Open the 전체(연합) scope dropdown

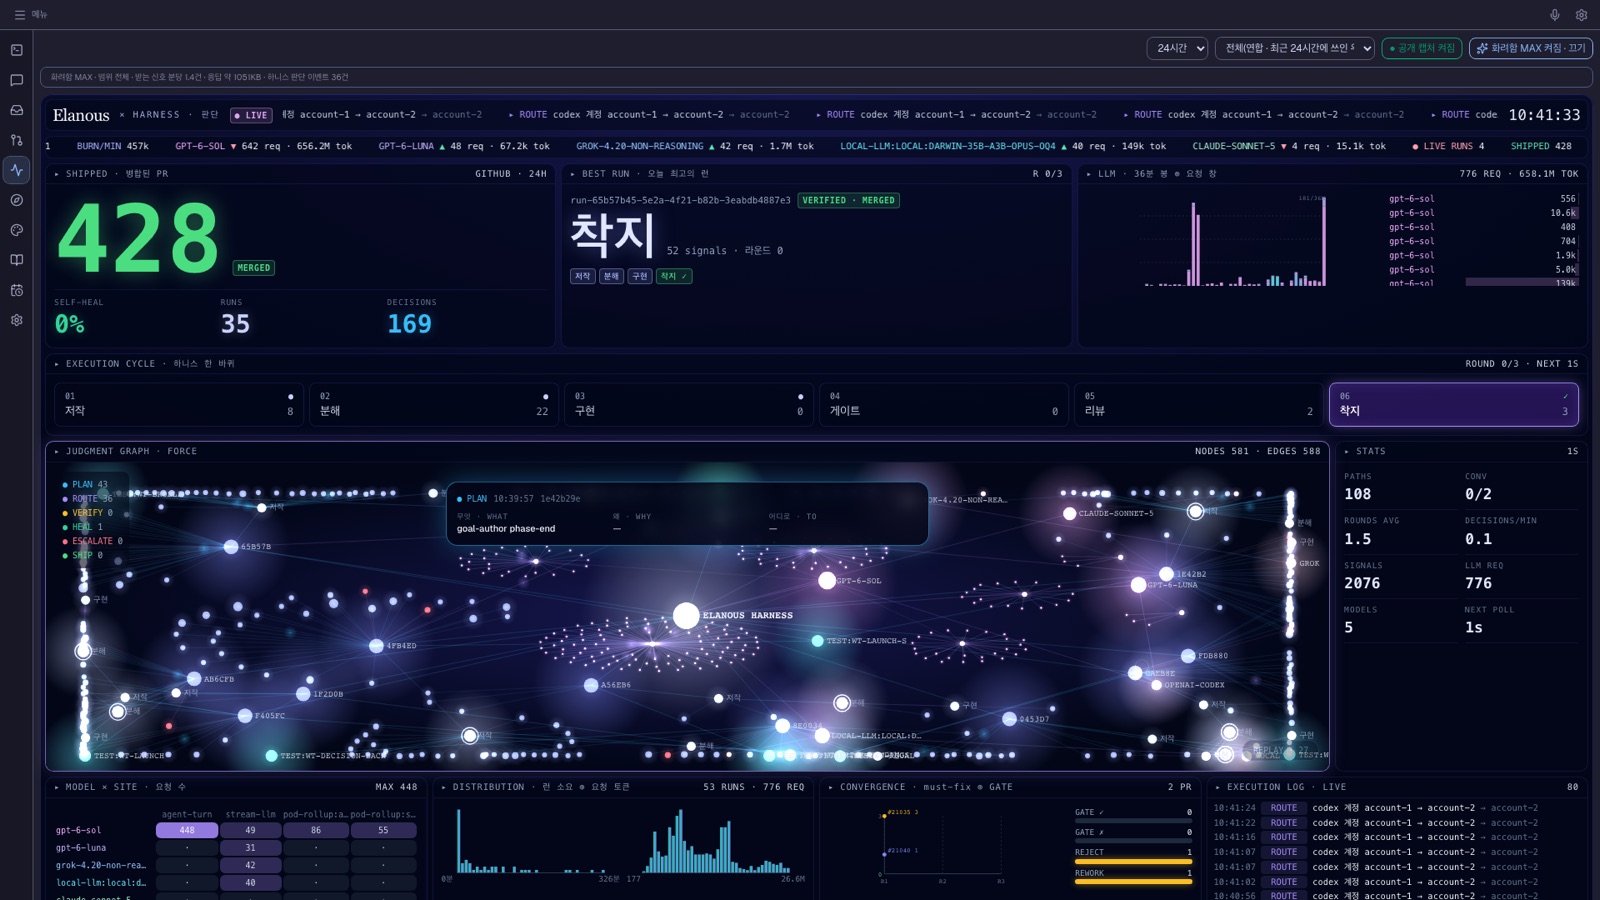click(x=1295, y=48)
